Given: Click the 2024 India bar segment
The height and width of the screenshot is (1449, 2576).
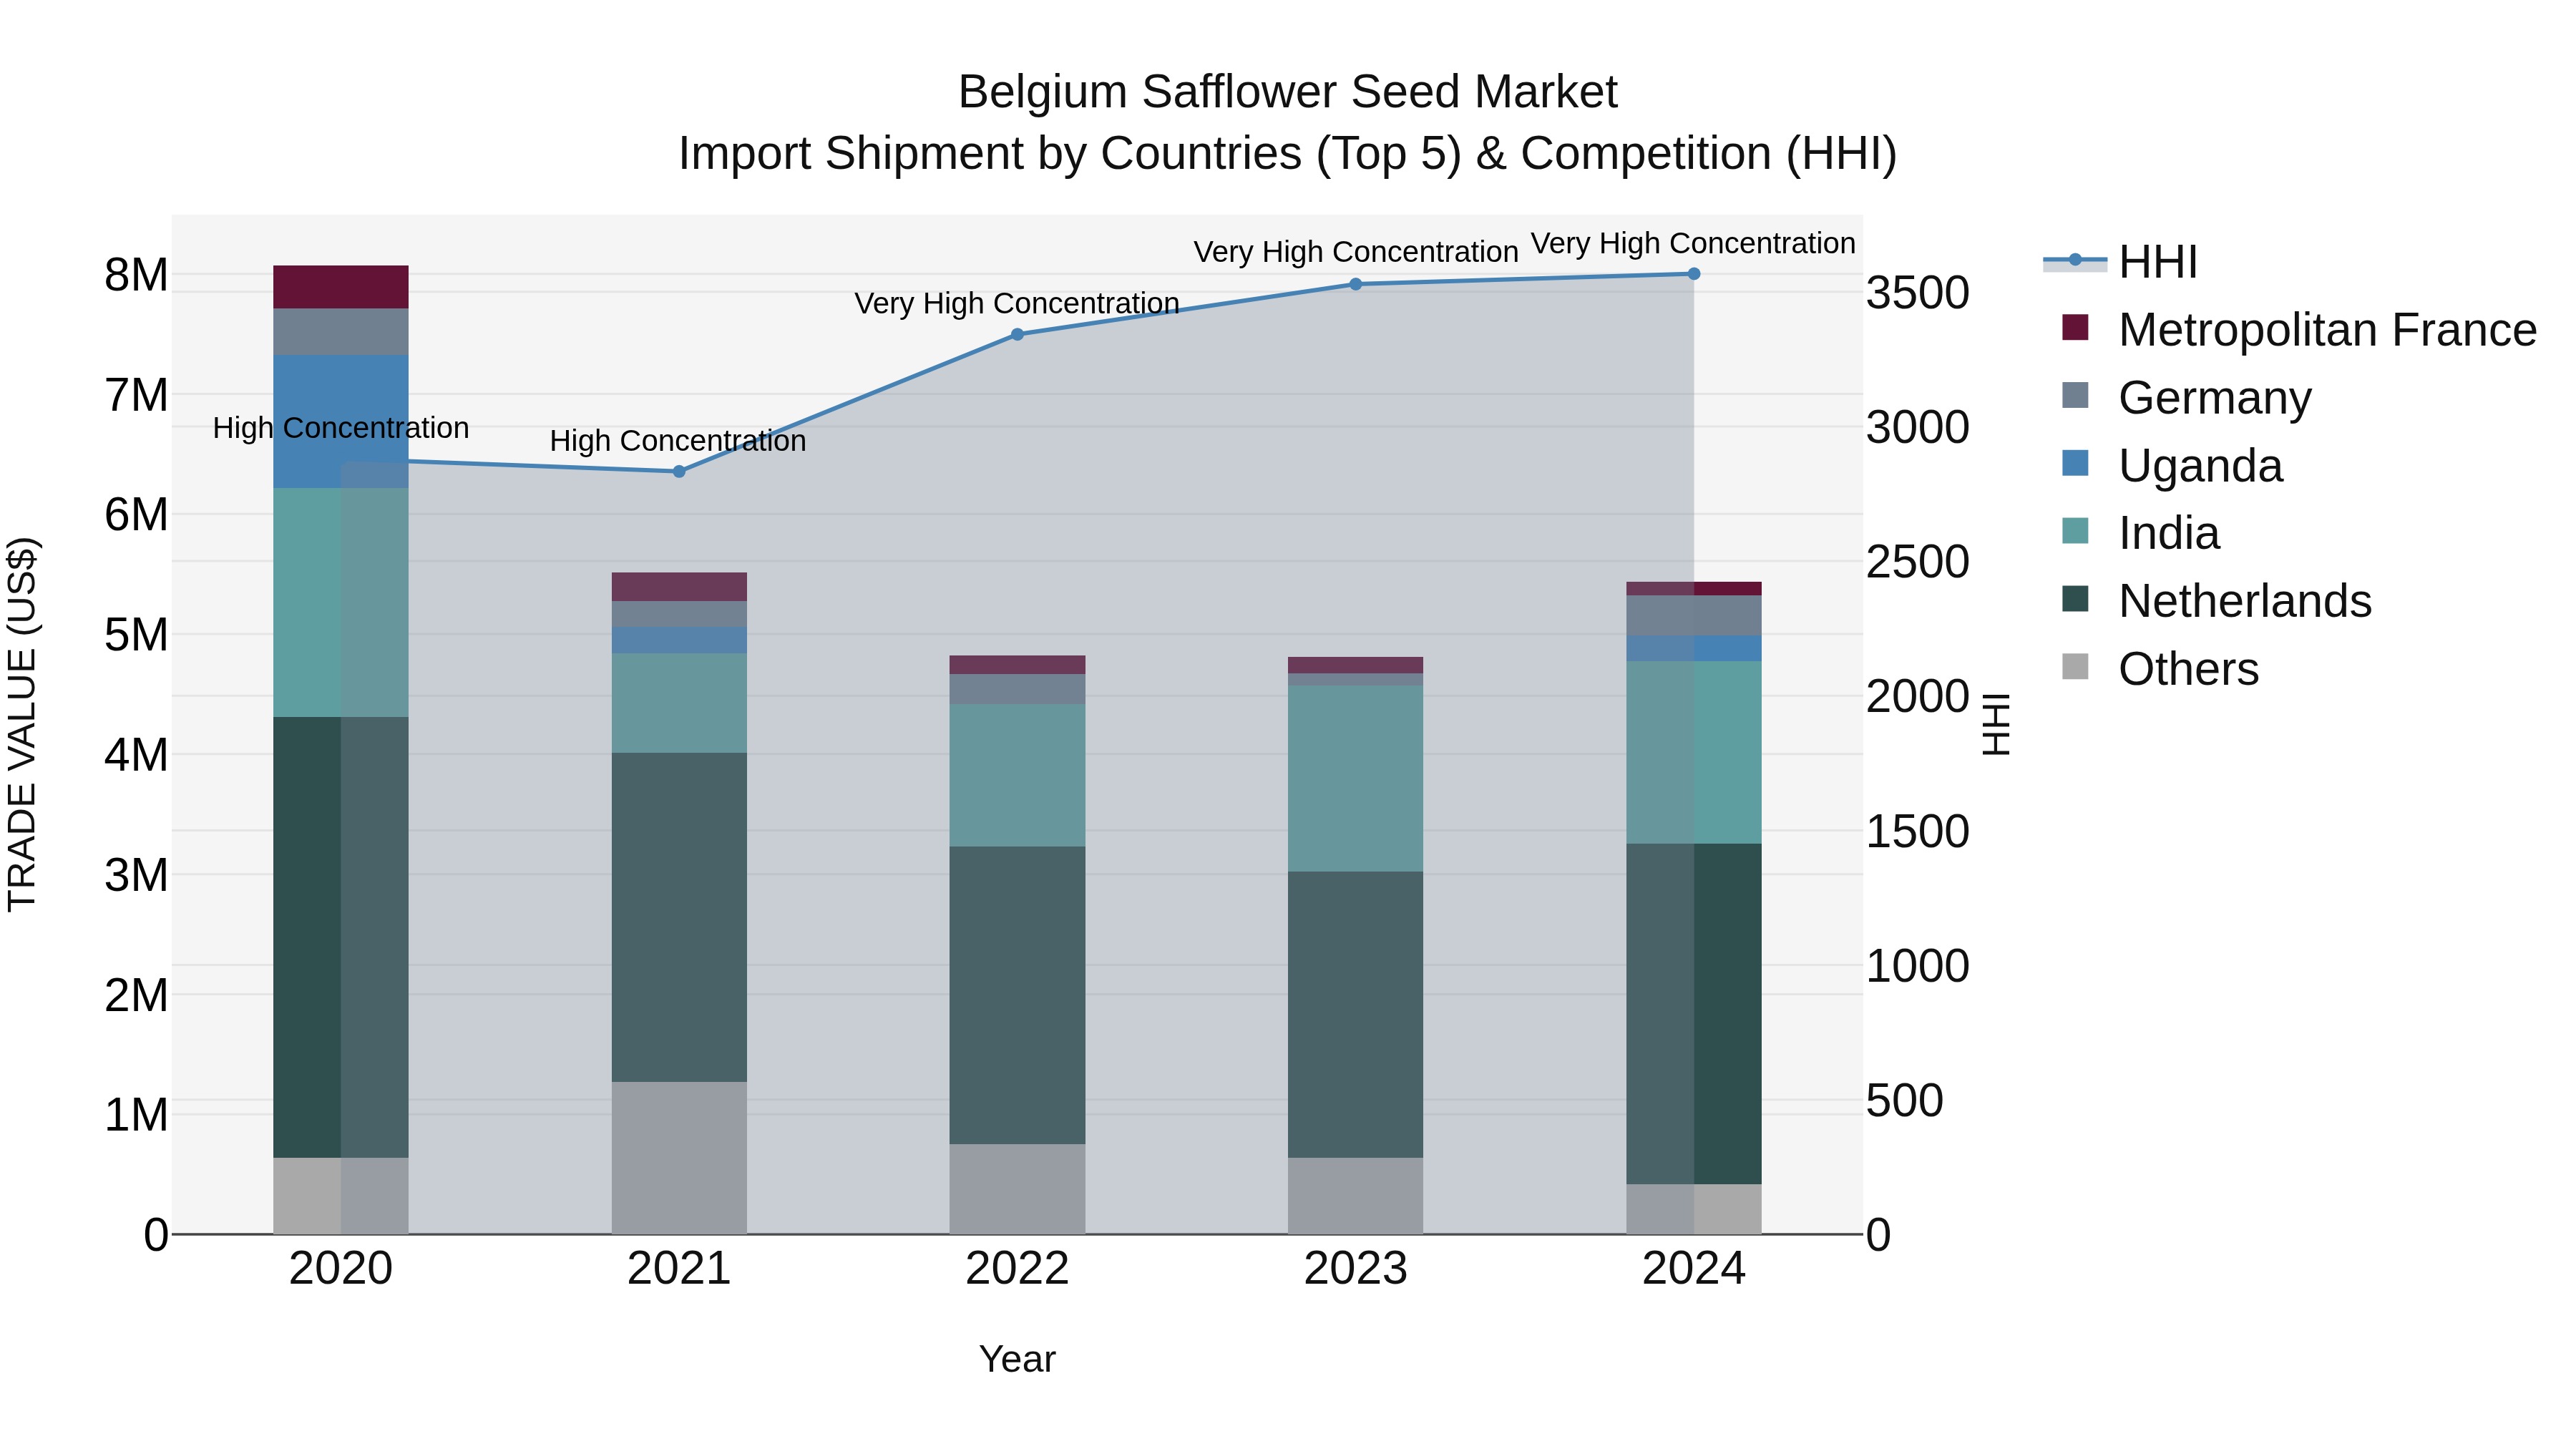Looking at the screenshot, I should point(1694,752).
